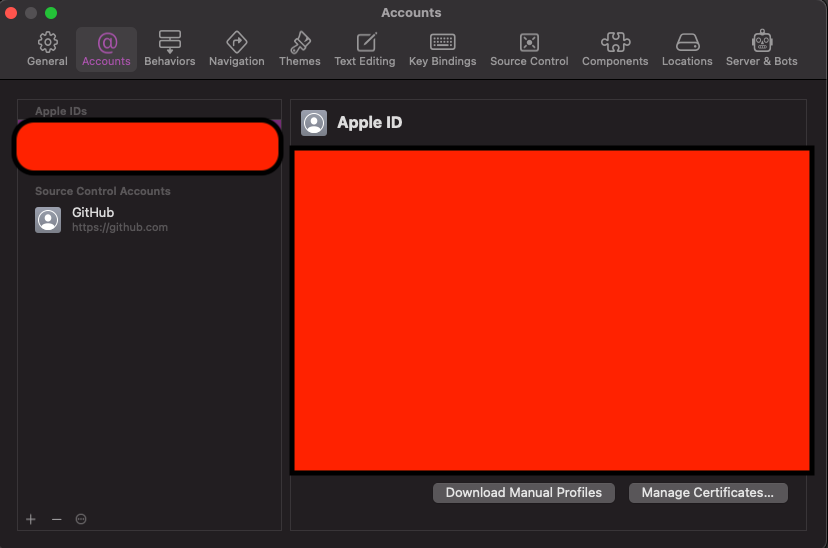The height and width of the screenshot is (548, 828).
Task: Add a new account with plus button
Action: point(31,519)
